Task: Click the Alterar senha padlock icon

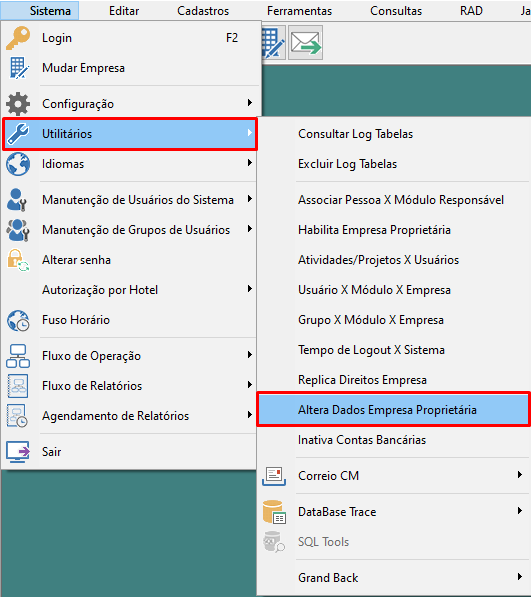Action: pyautogui.click(x=18, y=260)
